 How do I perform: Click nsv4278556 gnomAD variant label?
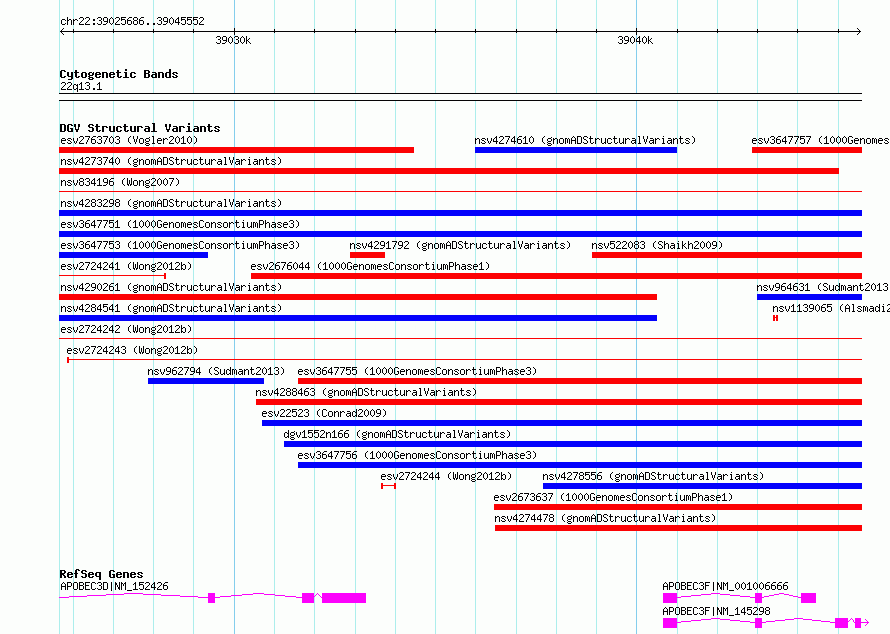(x=653, y=476)
